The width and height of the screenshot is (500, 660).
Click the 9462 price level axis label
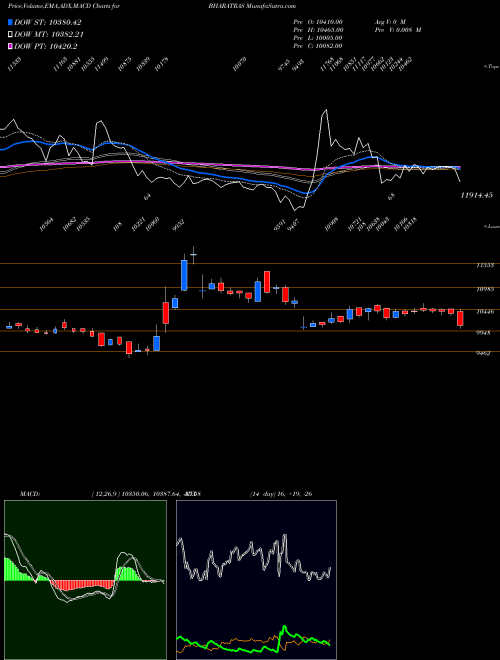coord(482,354)
